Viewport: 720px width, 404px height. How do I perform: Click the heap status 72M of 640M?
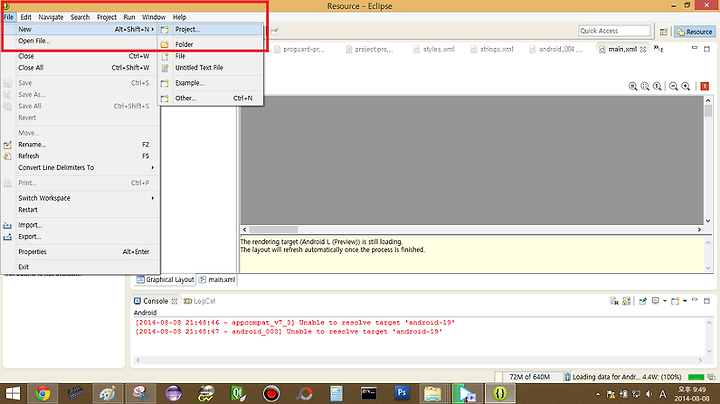(x=529, y=377)
